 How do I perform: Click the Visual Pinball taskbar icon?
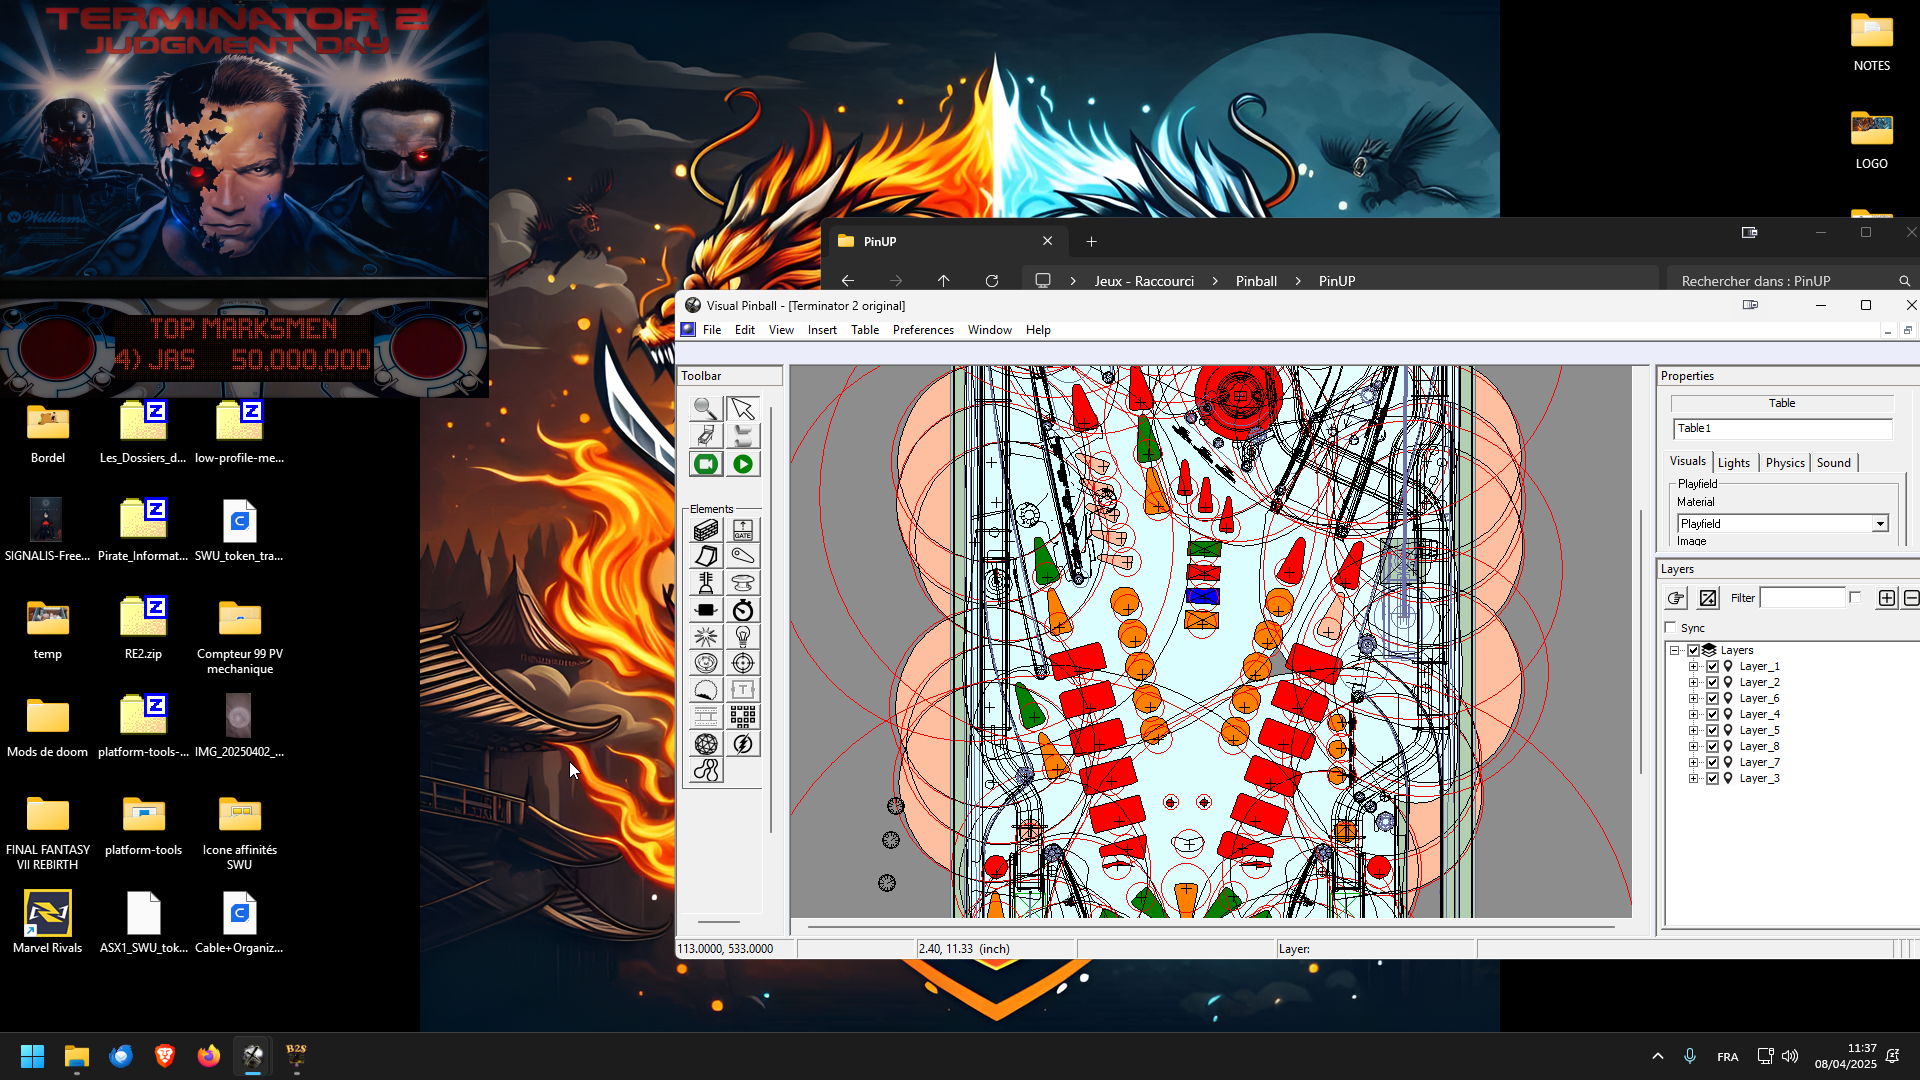tap(251, 1056)
